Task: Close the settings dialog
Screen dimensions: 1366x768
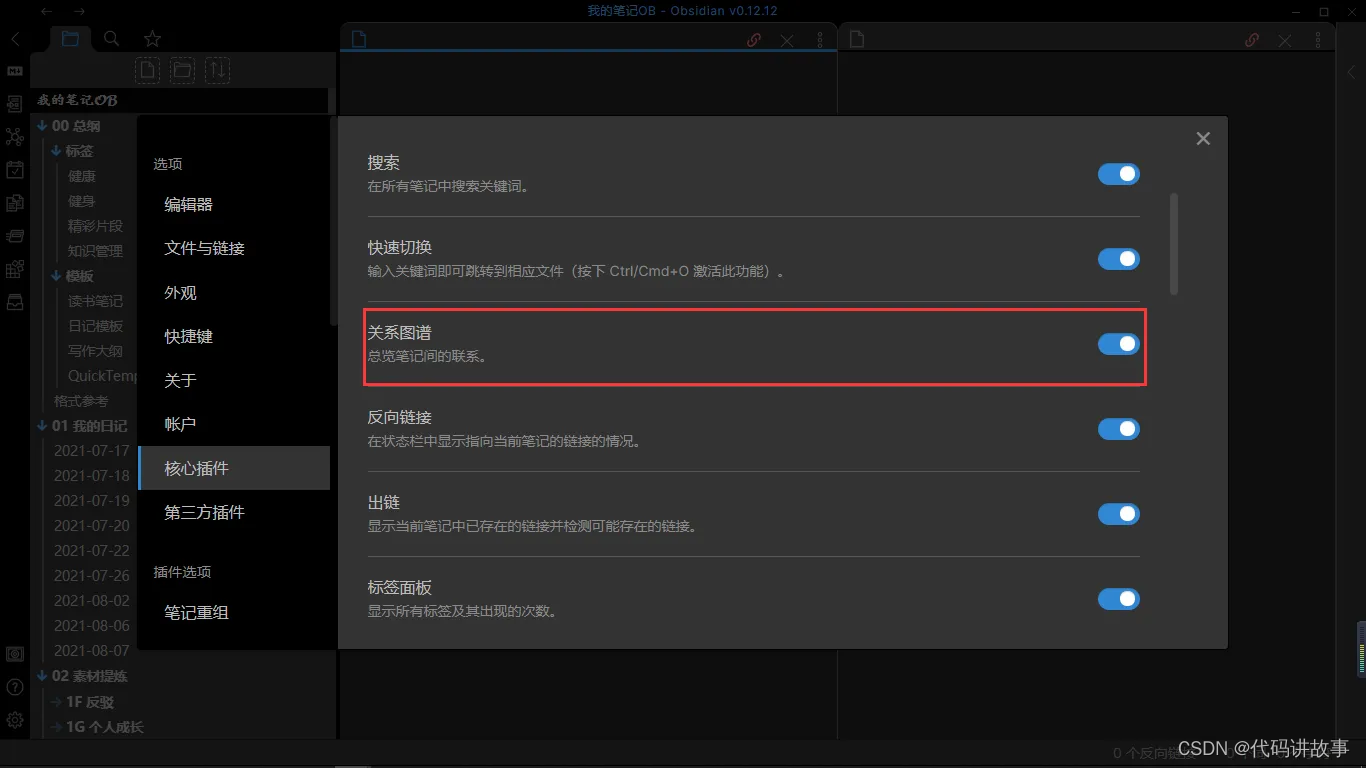Action: click(x=1203, y=139)
